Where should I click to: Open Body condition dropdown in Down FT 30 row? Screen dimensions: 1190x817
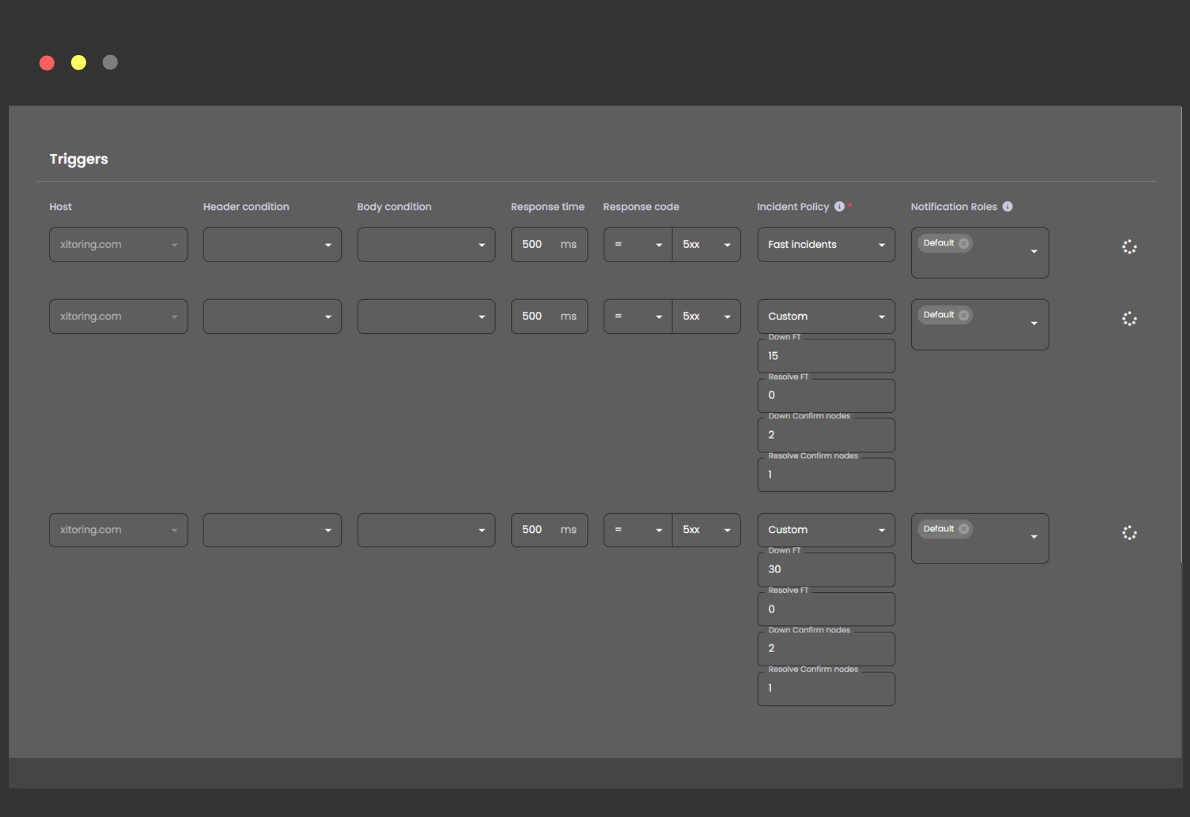click(x=426, y=529)
